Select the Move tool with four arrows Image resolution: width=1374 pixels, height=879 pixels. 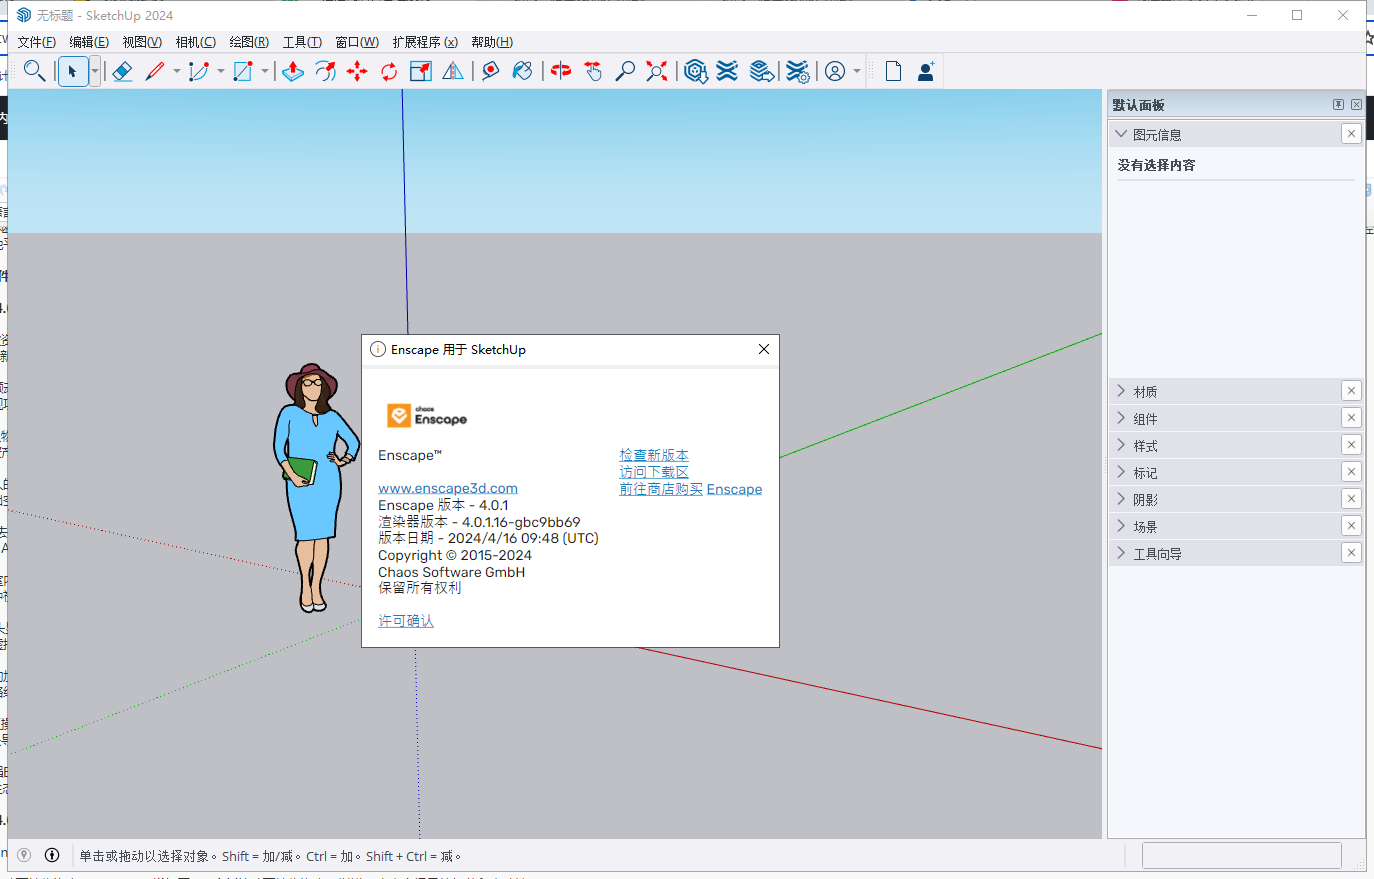click(x=357, y=71)
